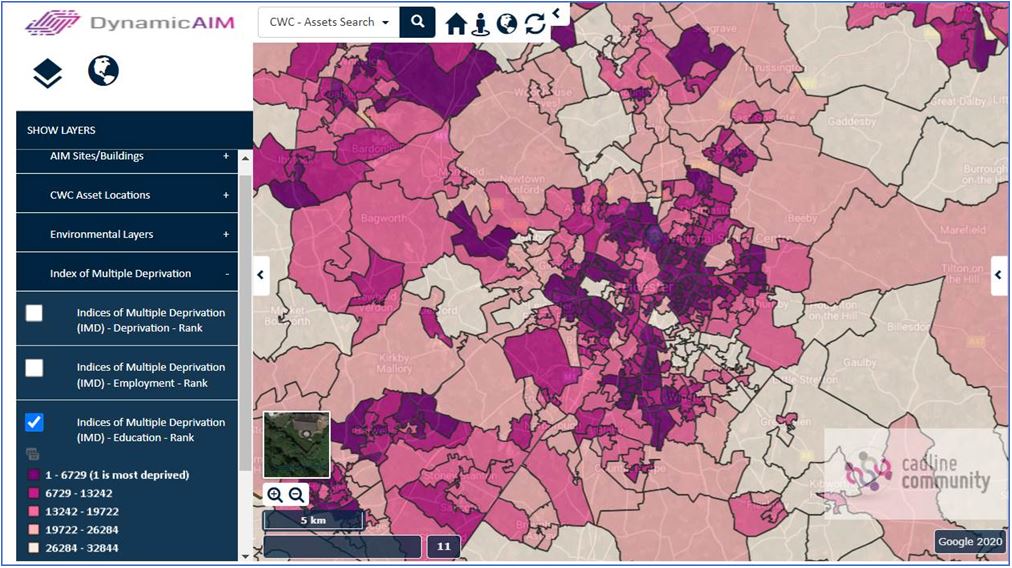Uncheck the IMD Education Rank layer

pos(34,422)
